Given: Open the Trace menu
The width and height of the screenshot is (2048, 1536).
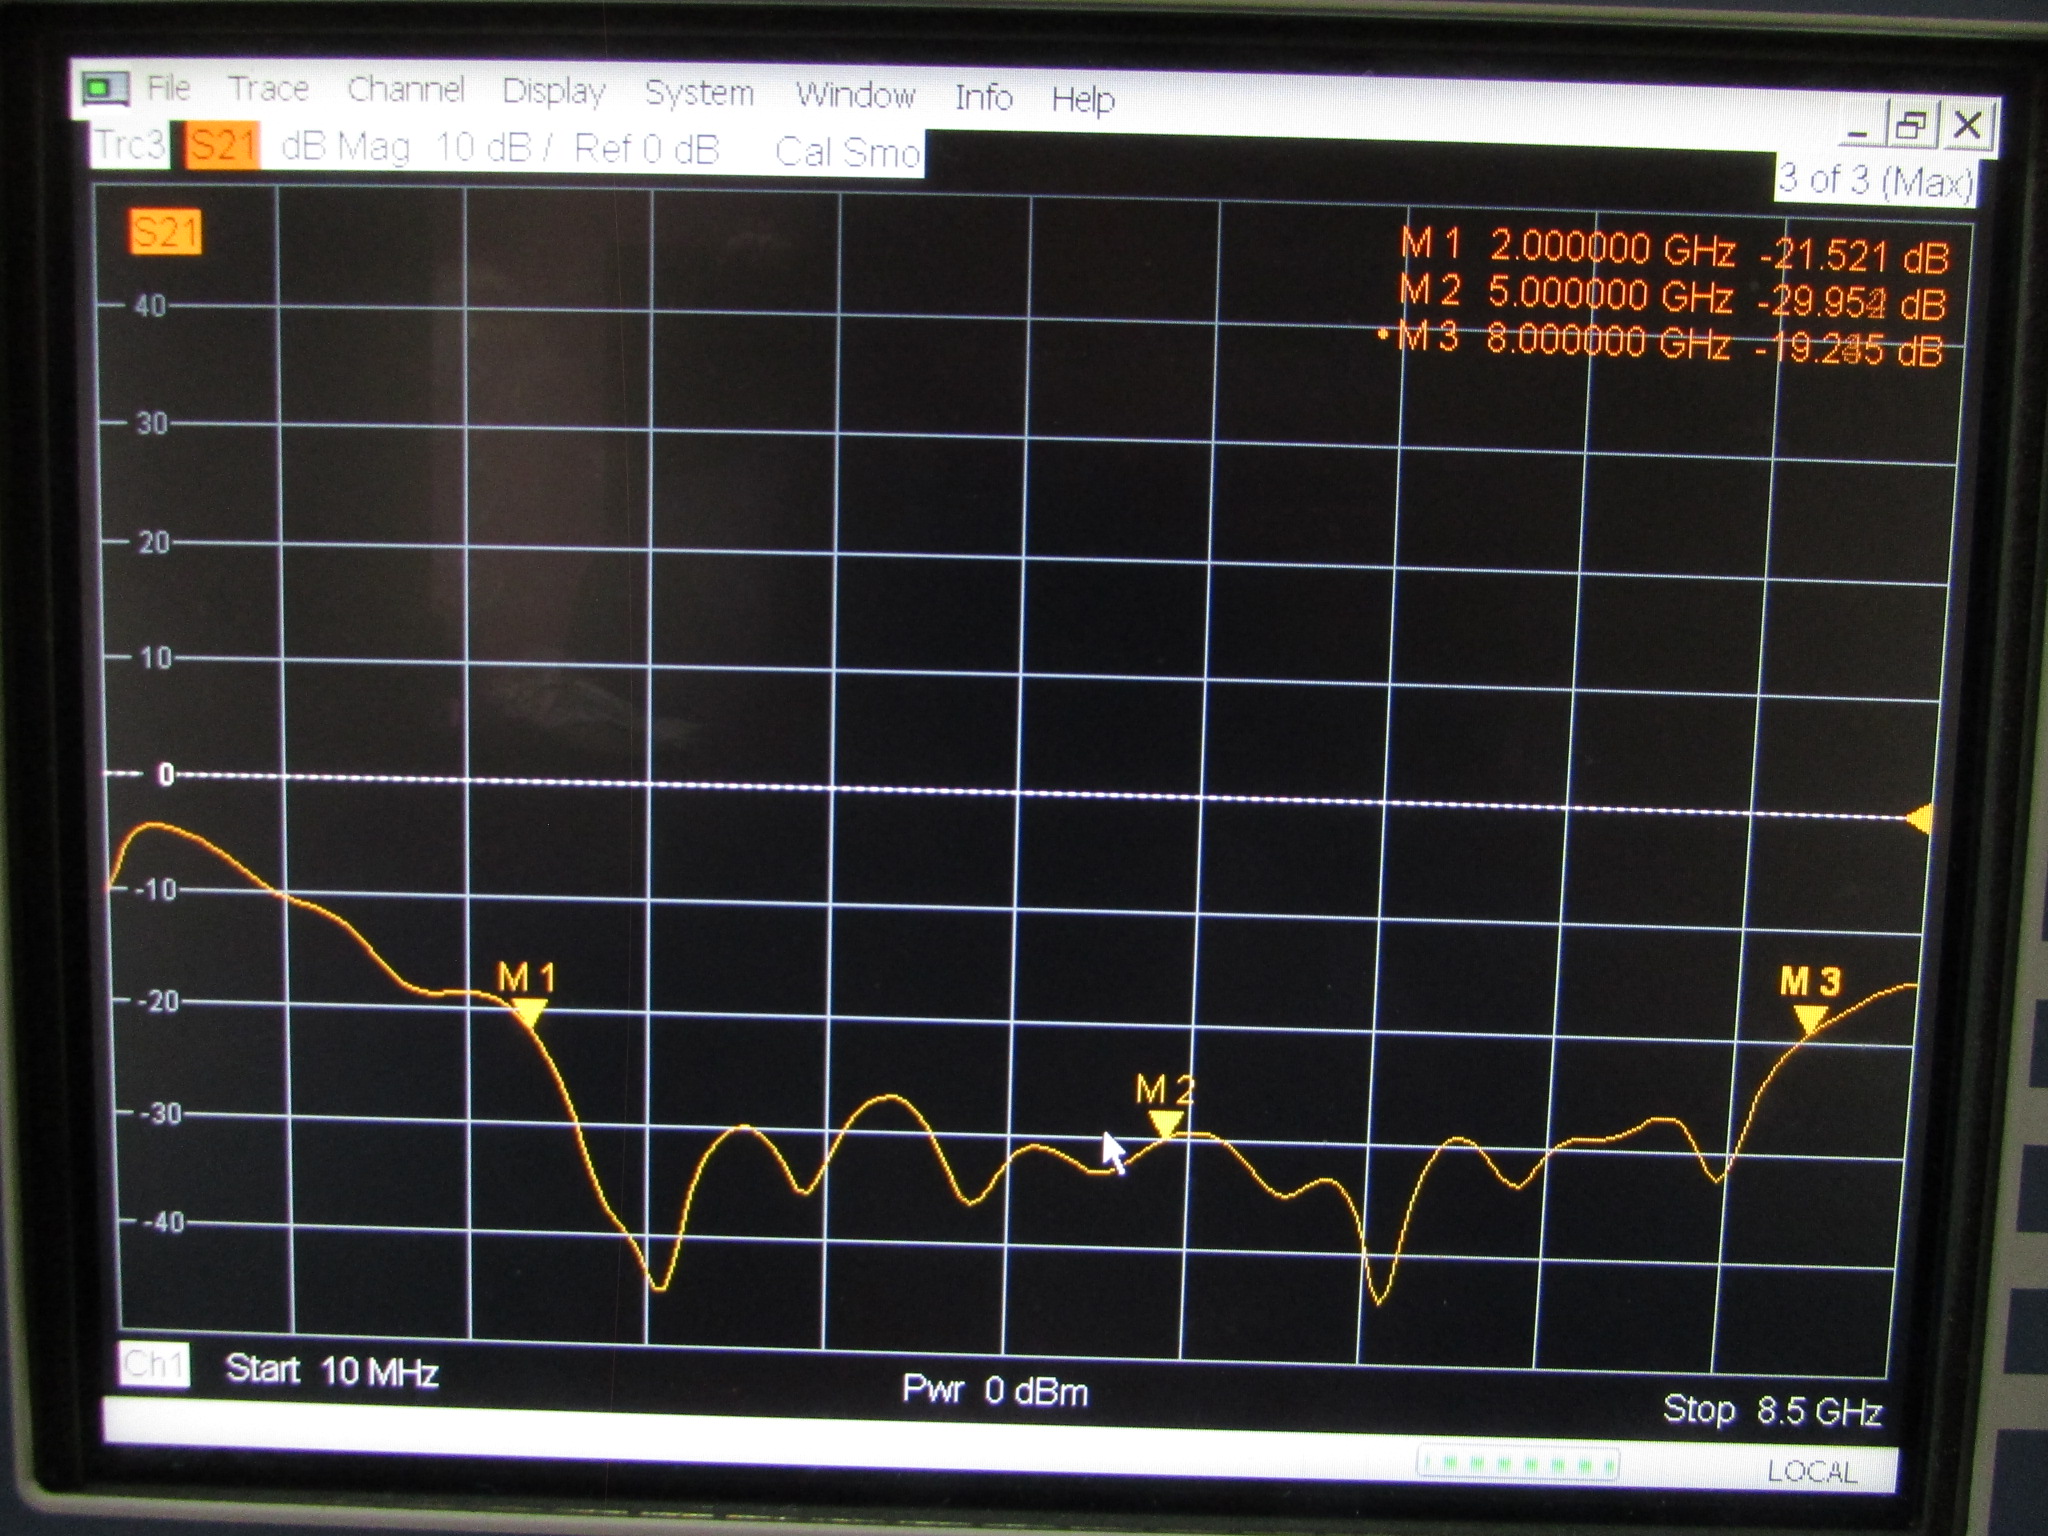Looking at the screenshot, I should (269, 88).
